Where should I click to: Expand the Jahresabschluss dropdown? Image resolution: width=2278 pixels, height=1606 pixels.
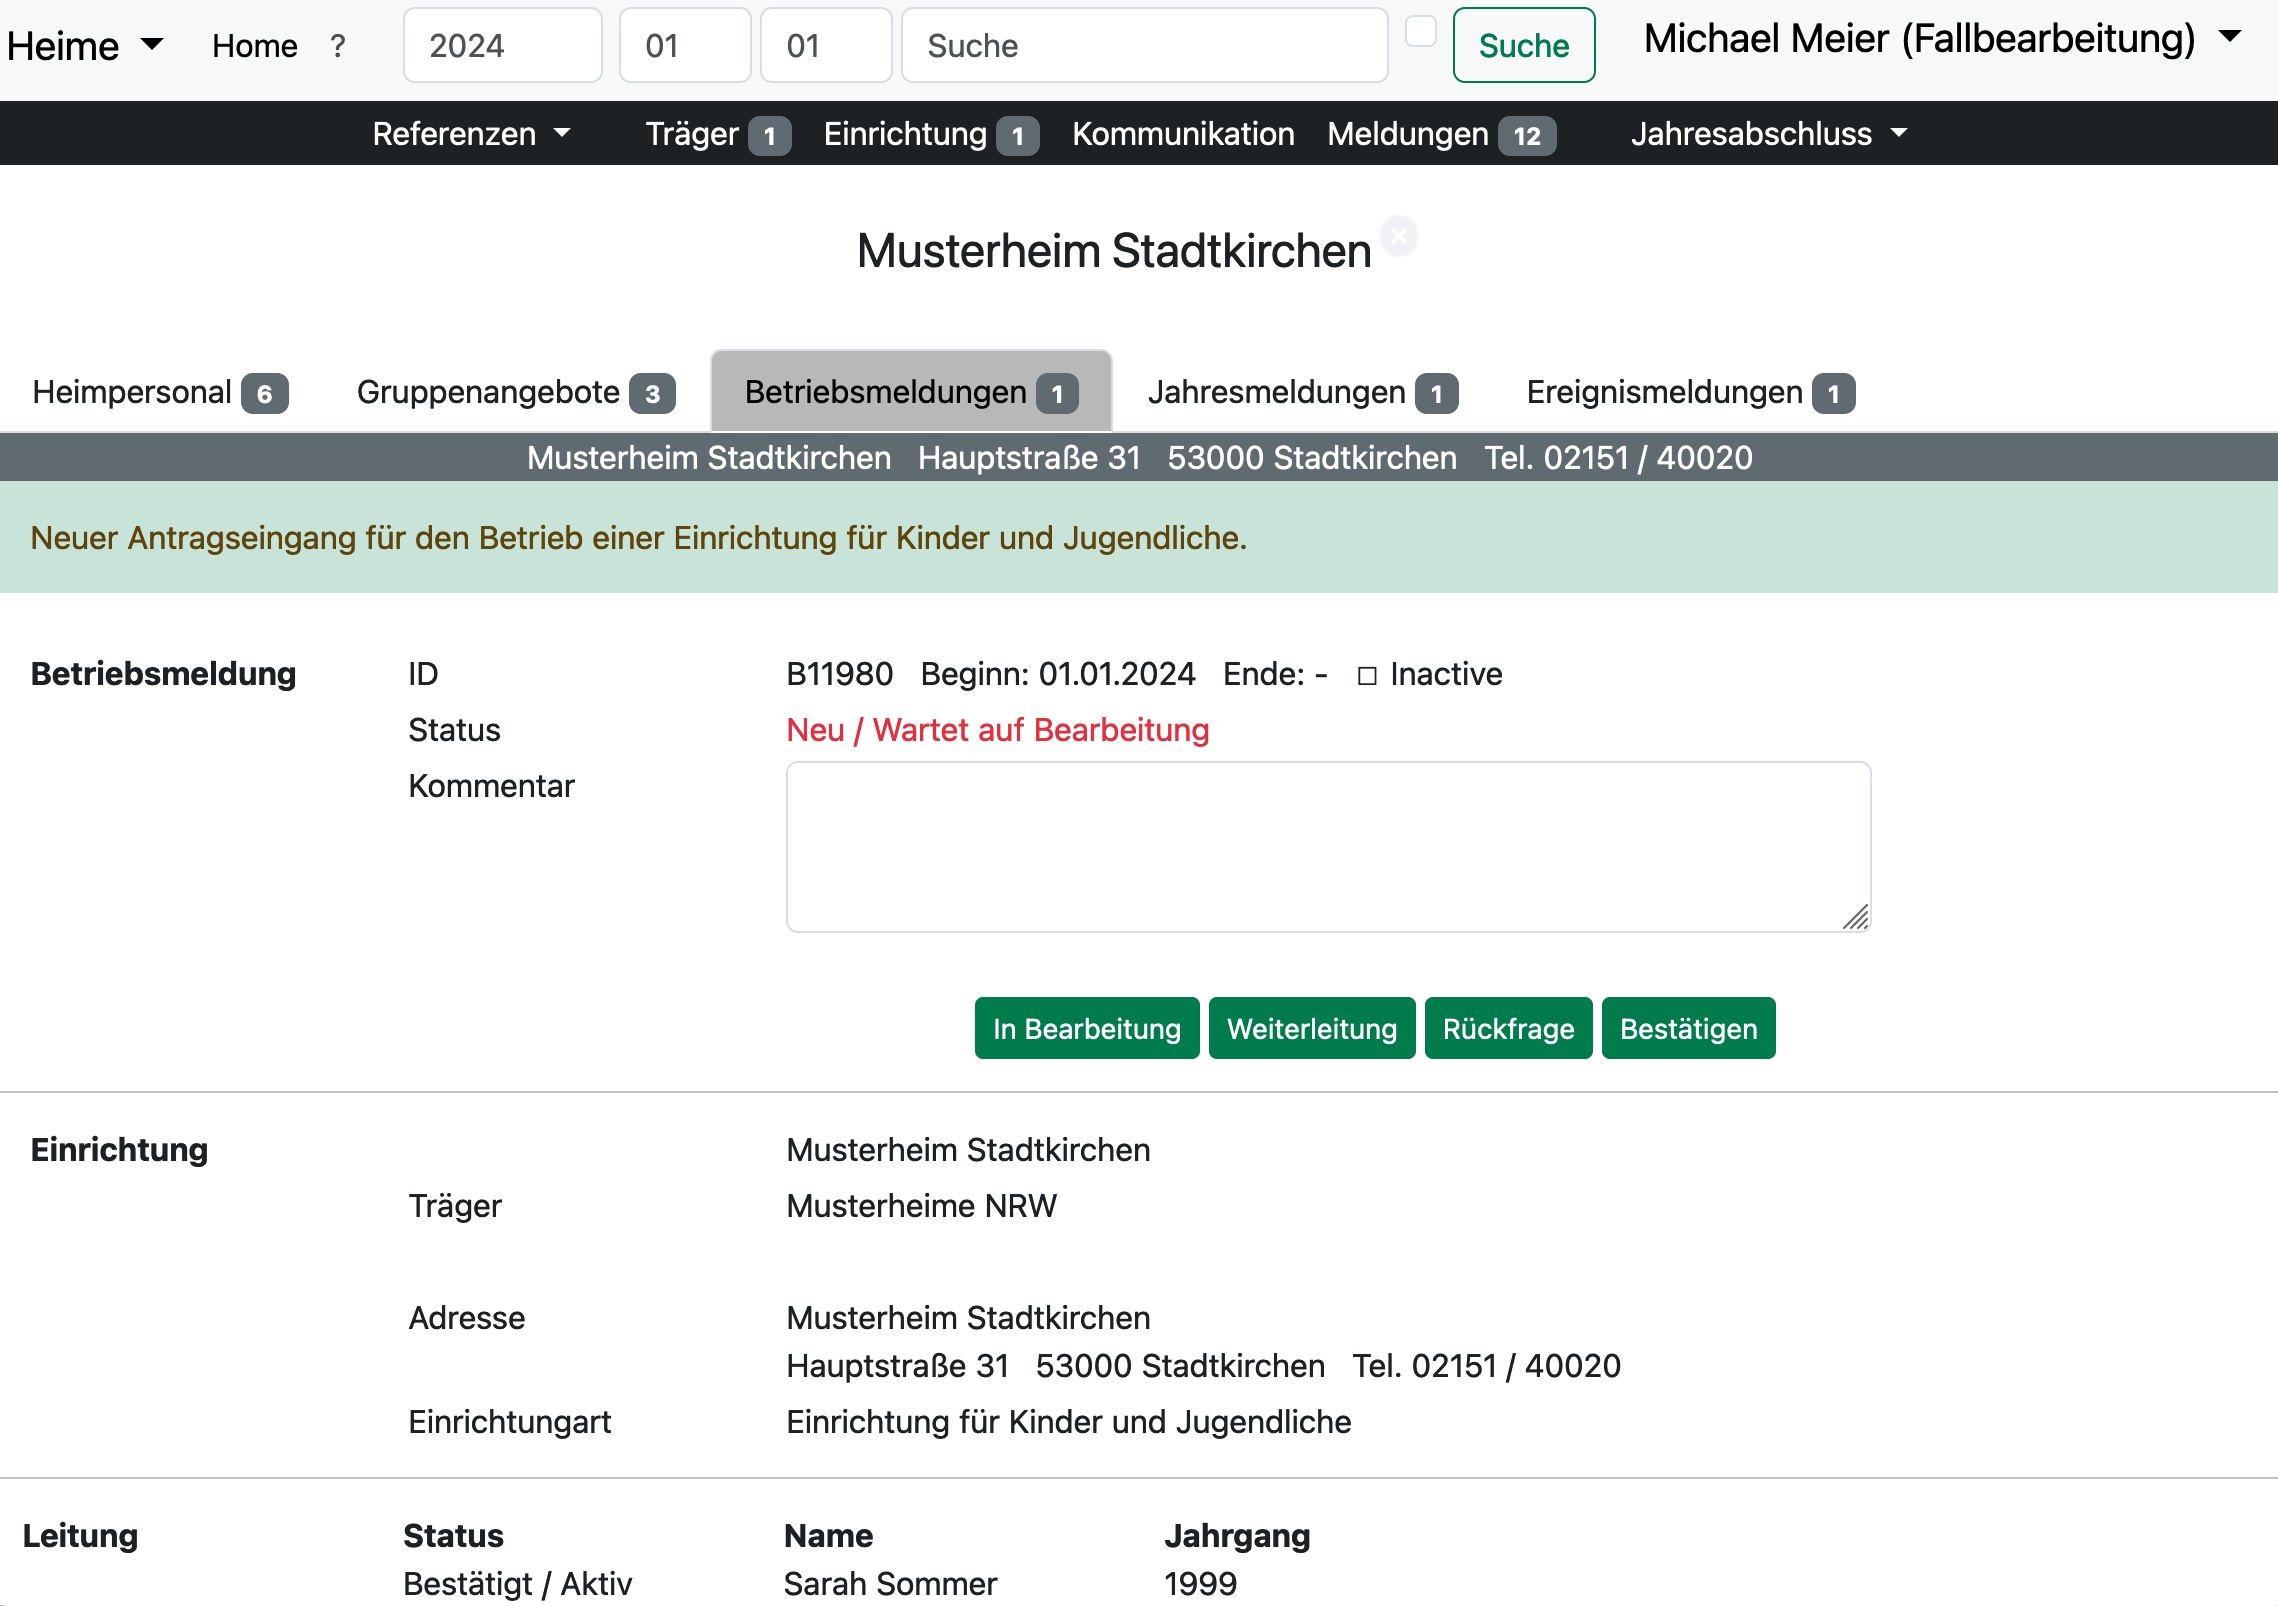tap(1768, 134)
